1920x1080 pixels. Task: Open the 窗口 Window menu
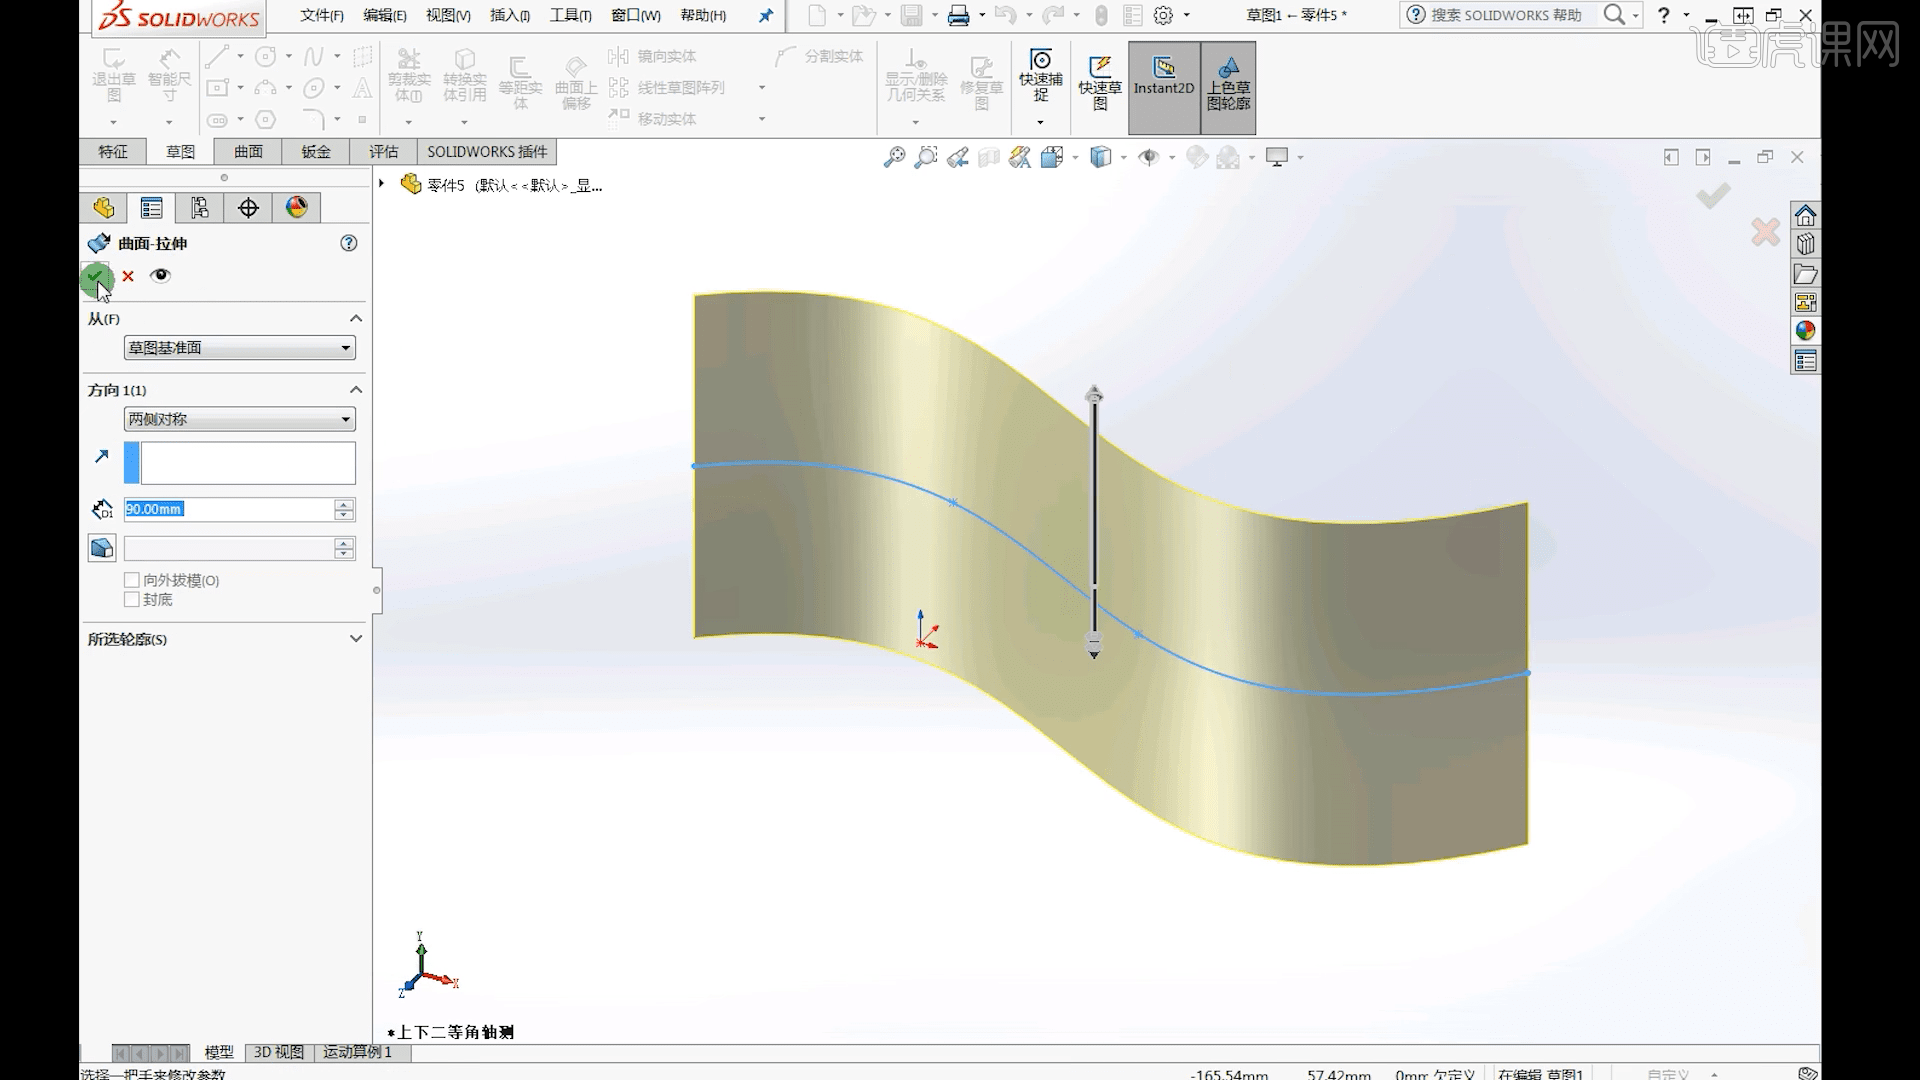[636, 15]
